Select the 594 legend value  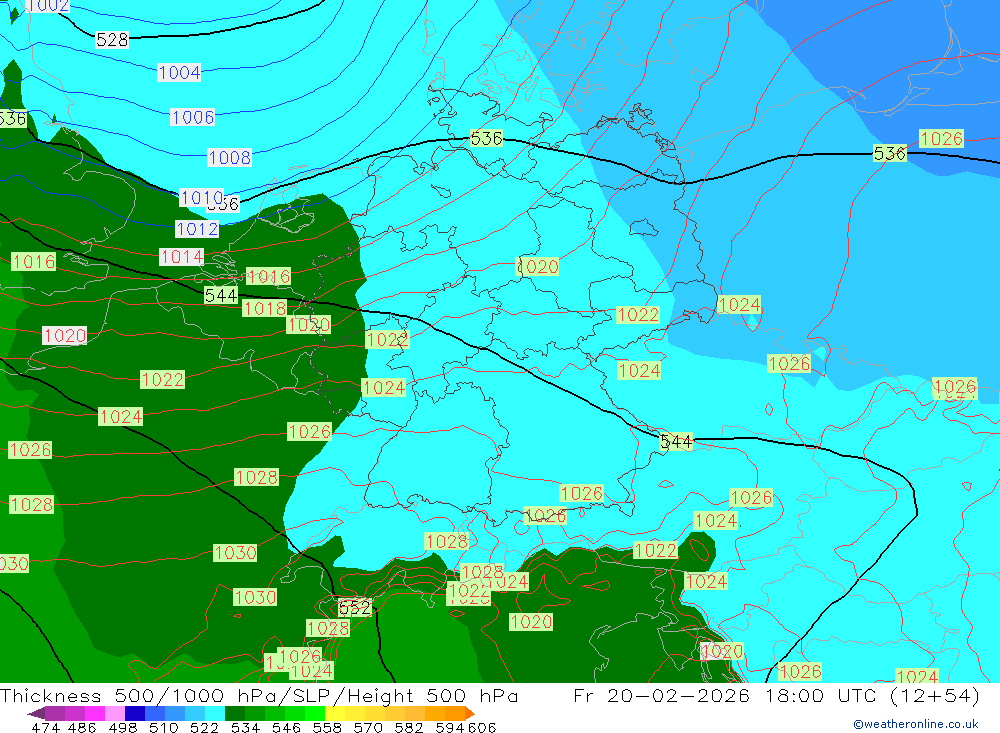coord(448,727)
